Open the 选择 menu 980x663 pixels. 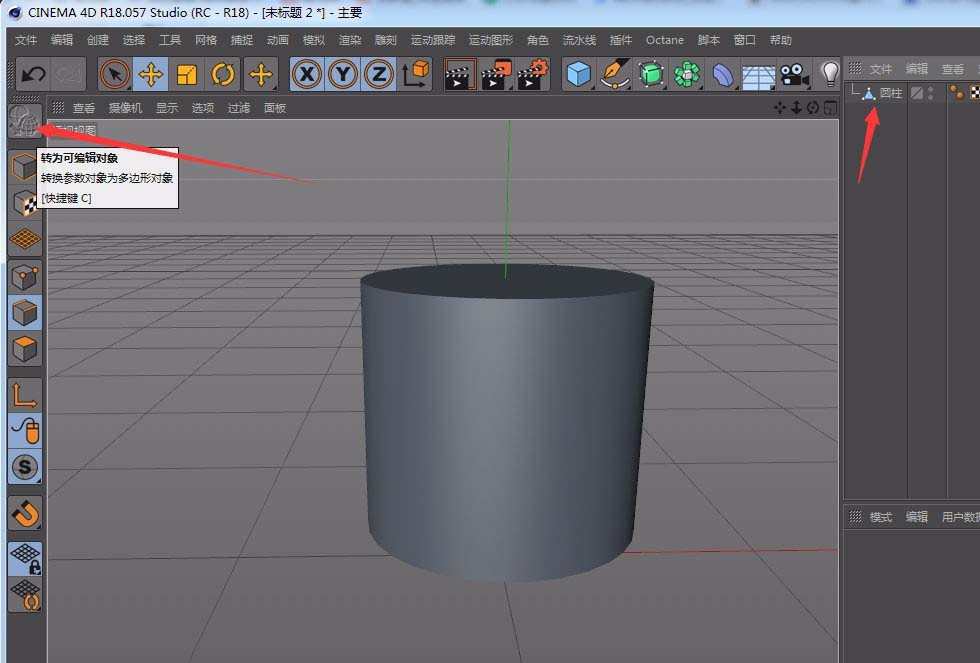click(x=134, y=40)
